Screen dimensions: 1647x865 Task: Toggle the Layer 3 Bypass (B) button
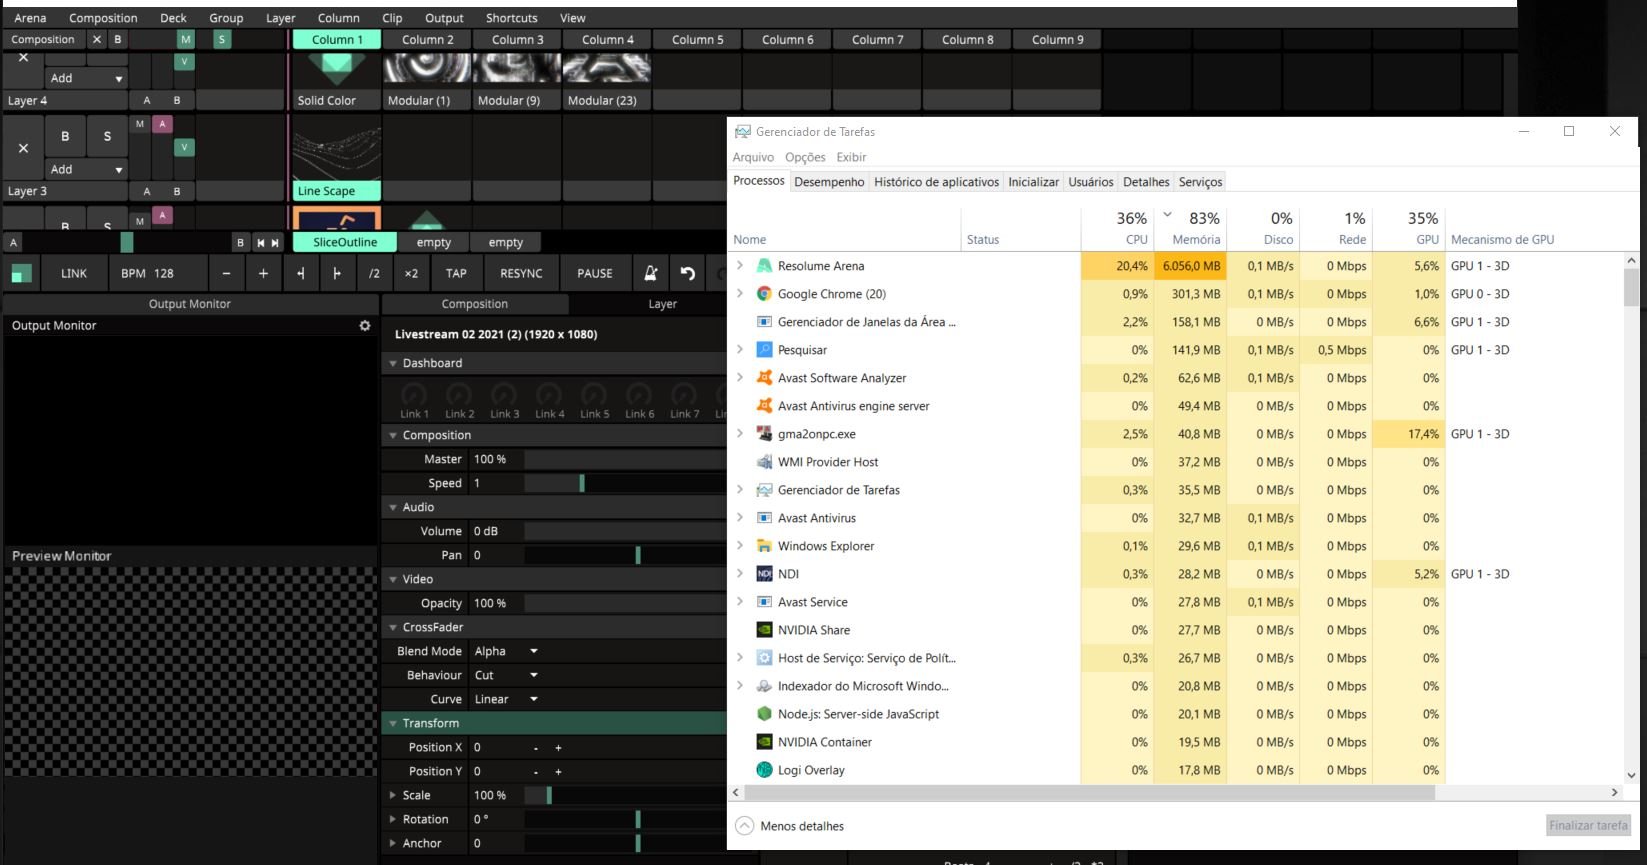point(65,137)
